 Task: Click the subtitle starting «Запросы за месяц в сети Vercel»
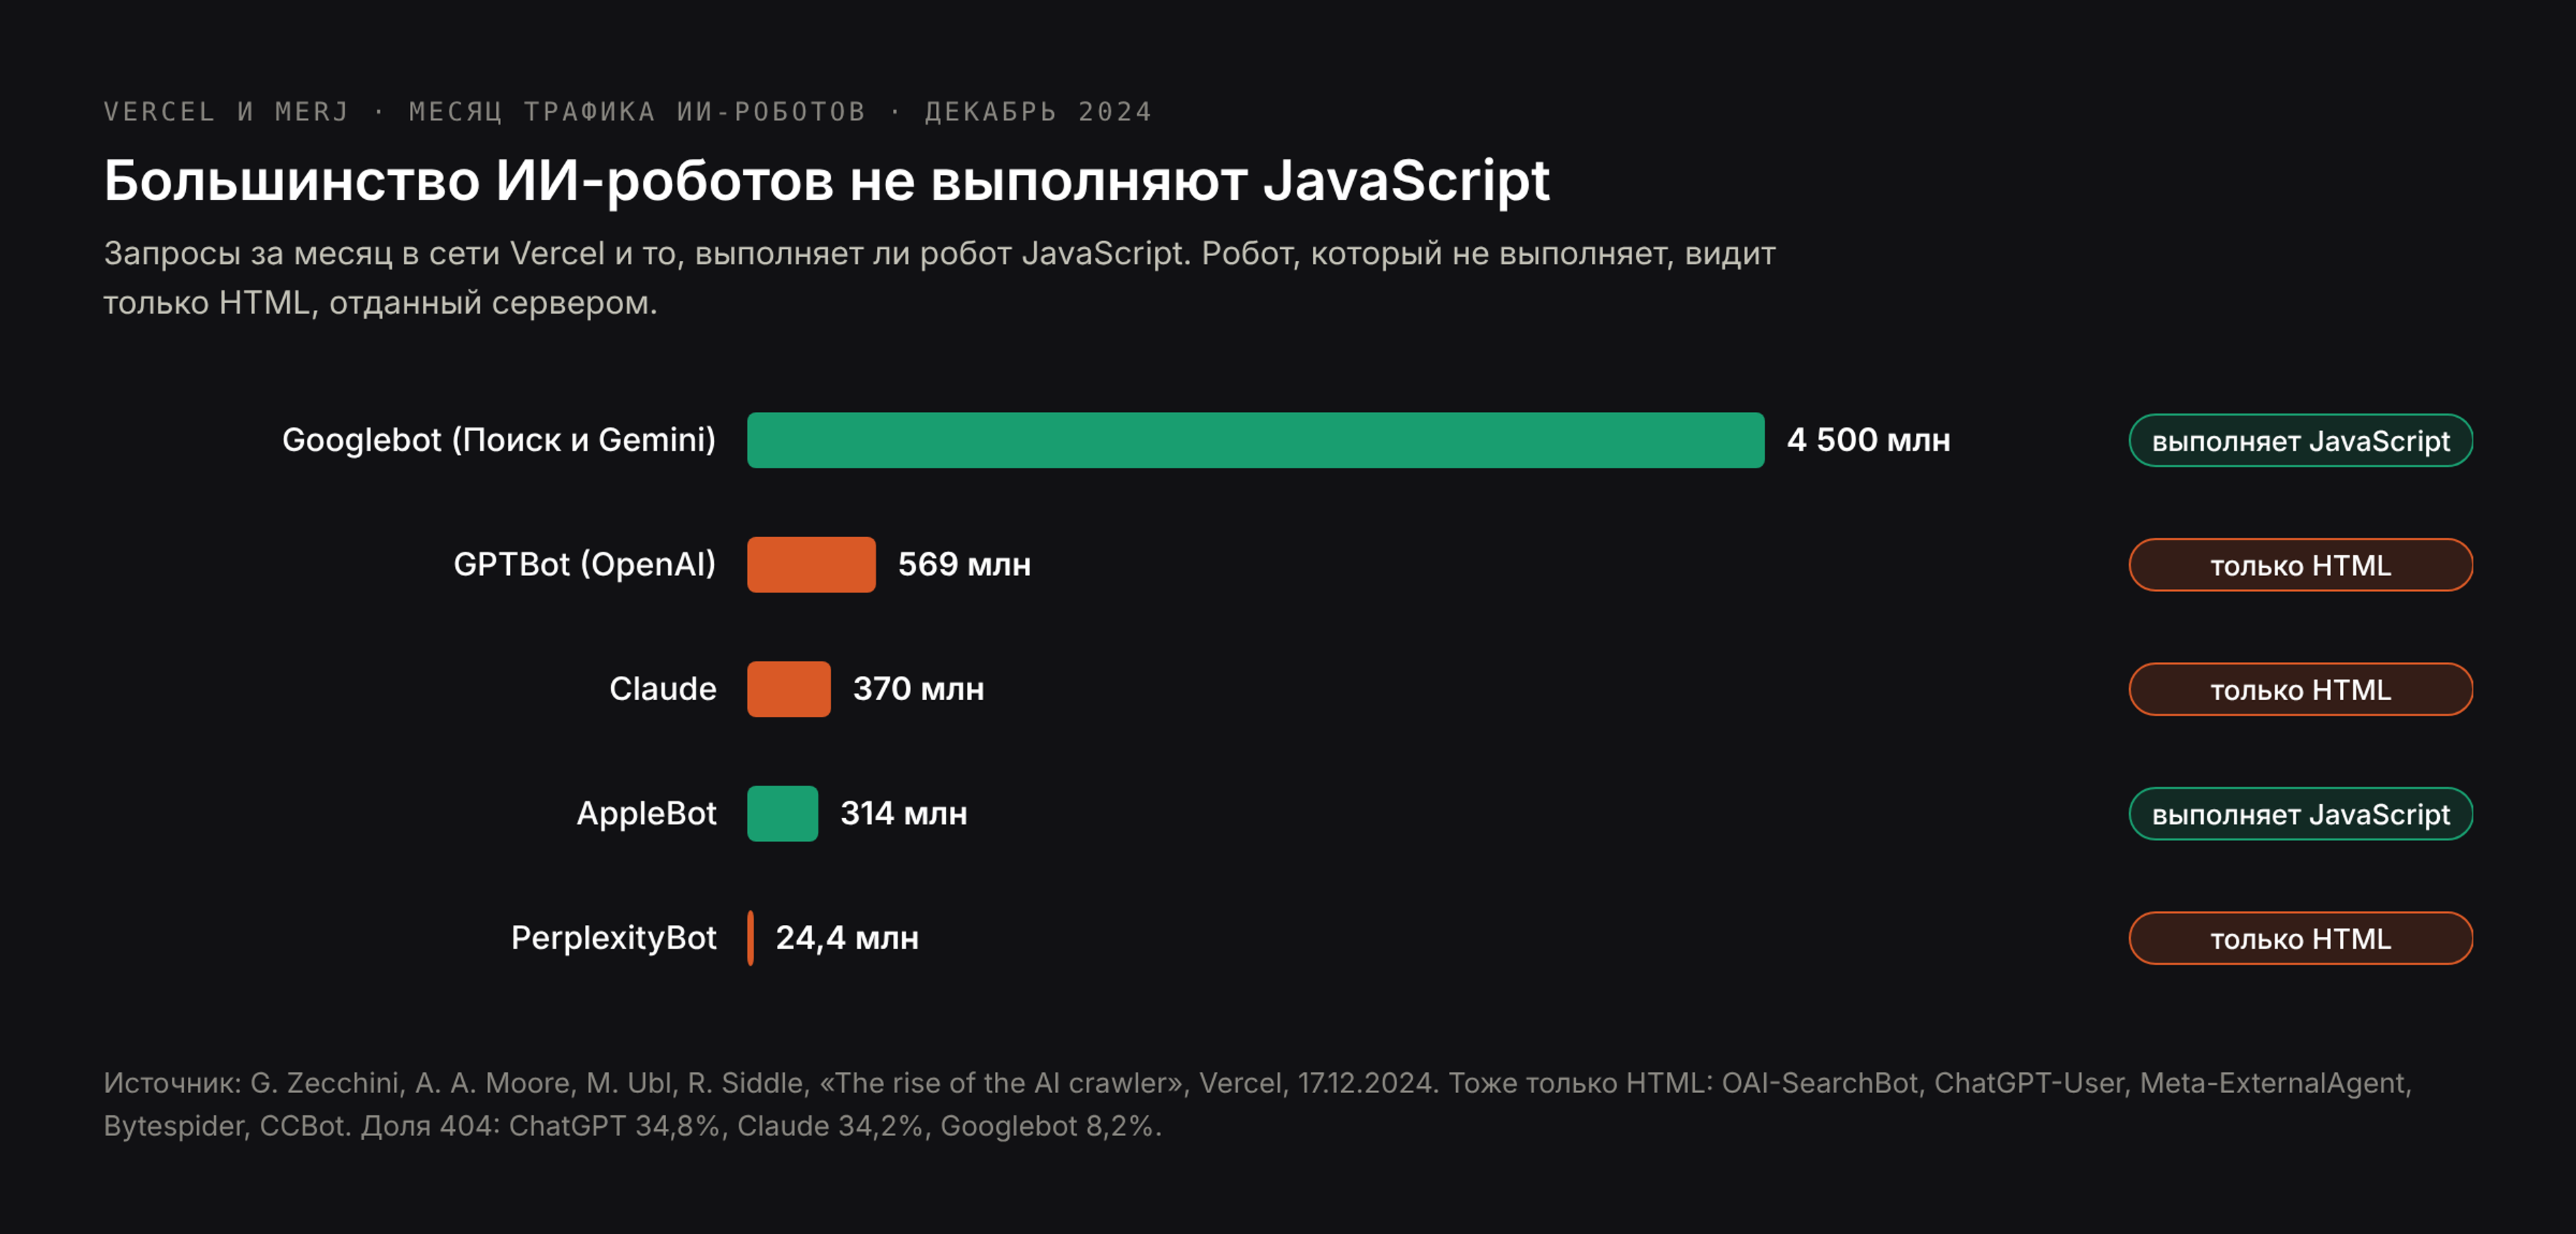click(940, 277)
